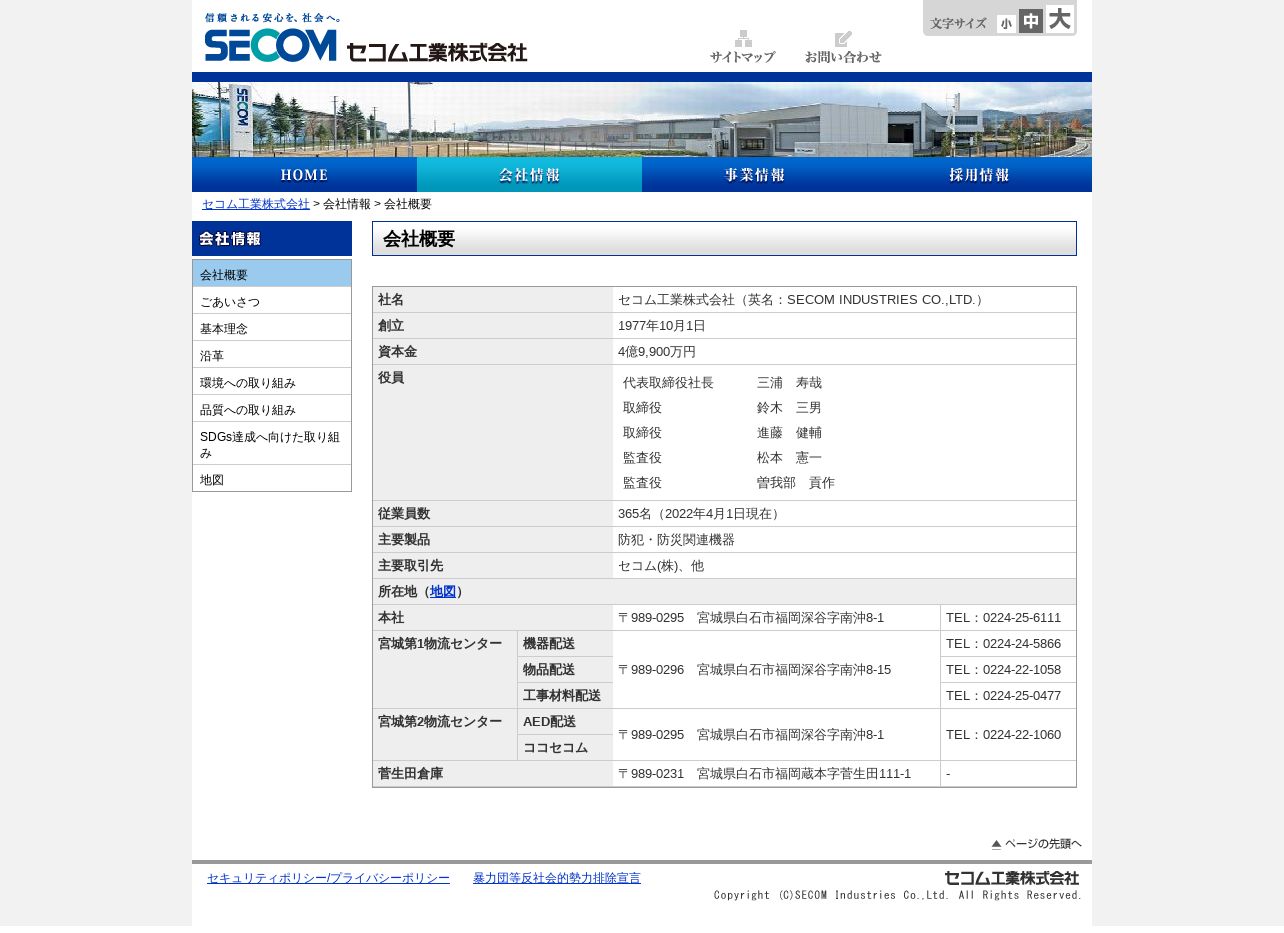1284x933 pixels.
Task: Click the president's name 三浦 寿哉
Action: click(789, 383)
